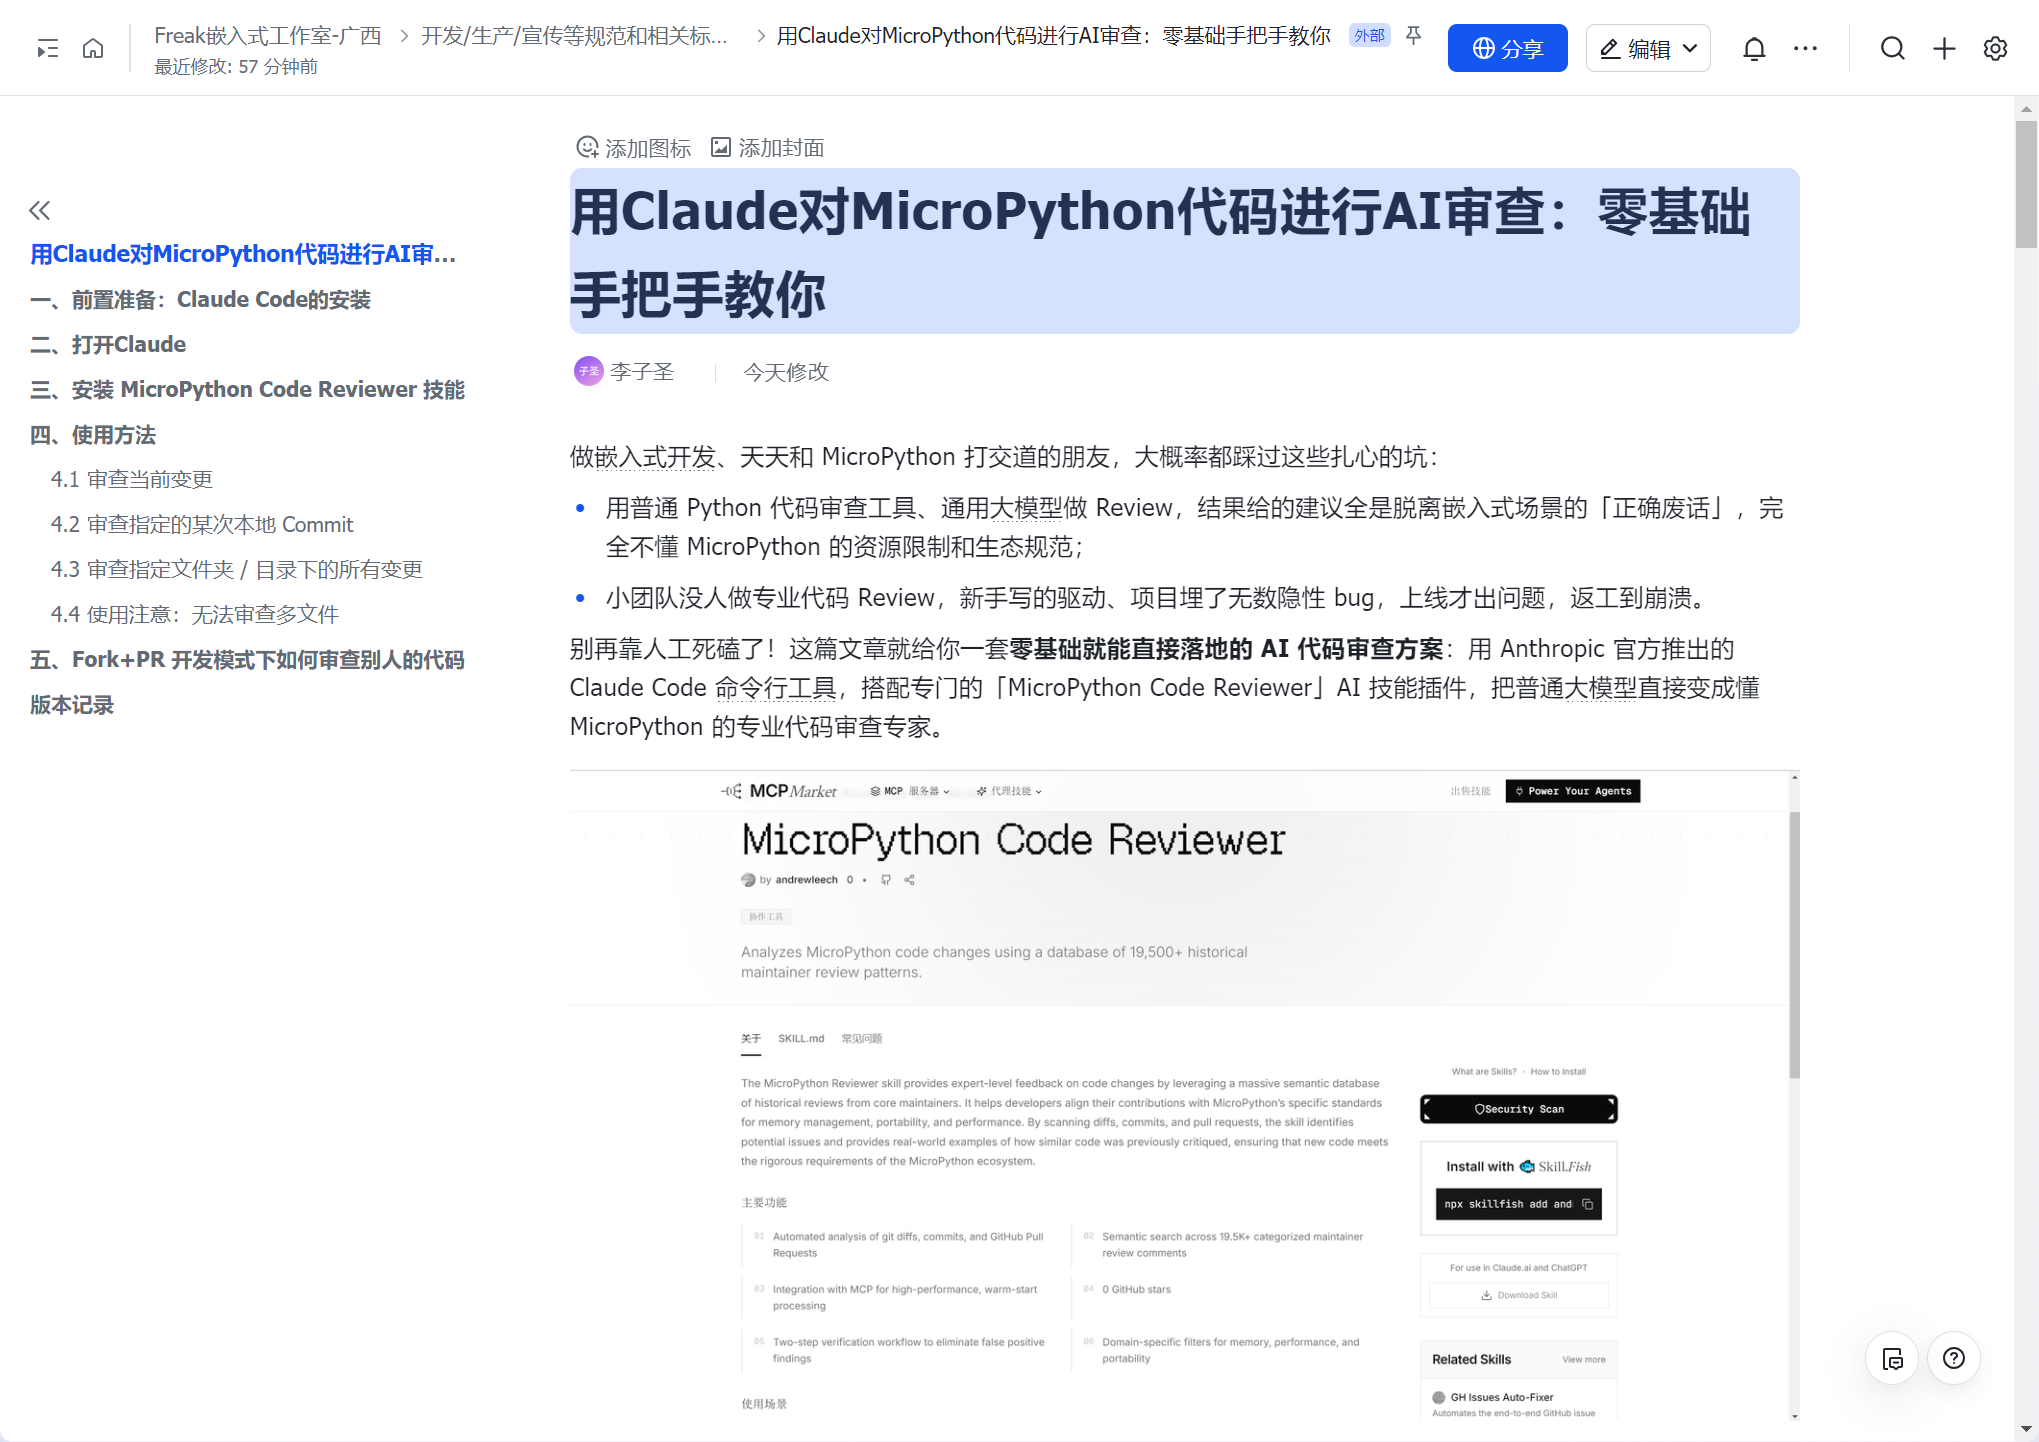Click 添加图标 to add an icon

coord(634,148)
